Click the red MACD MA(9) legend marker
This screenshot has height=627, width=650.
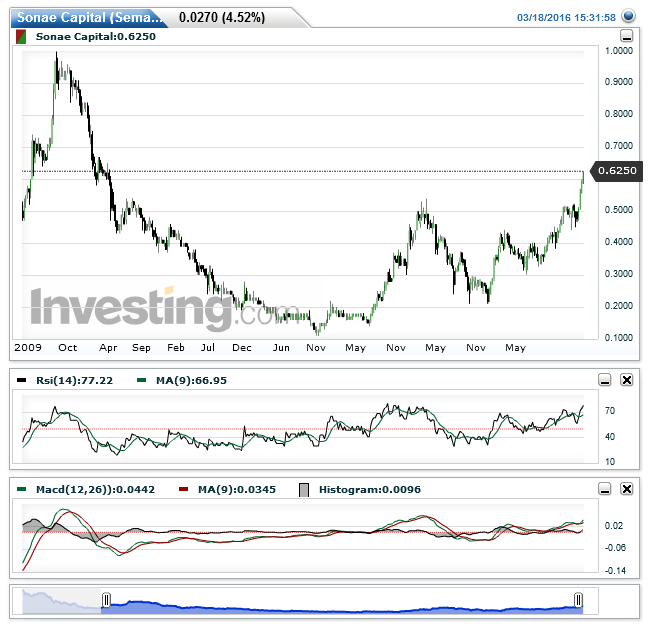[x=183, y=489]
